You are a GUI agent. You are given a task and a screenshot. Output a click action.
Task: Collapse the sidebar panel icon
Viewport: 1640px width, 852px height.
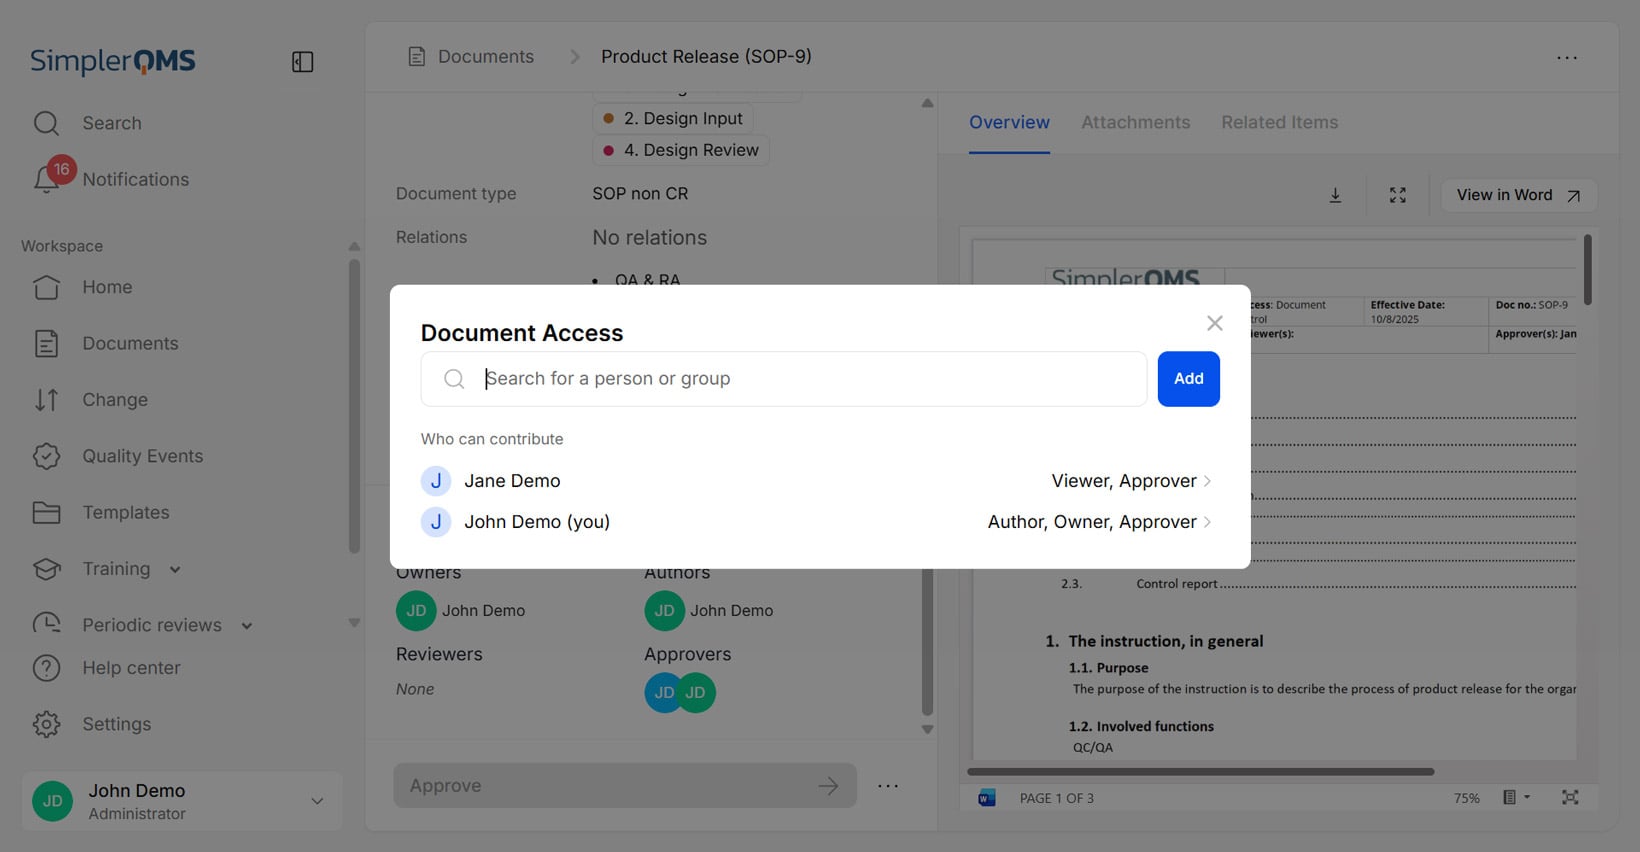(302, 62)
